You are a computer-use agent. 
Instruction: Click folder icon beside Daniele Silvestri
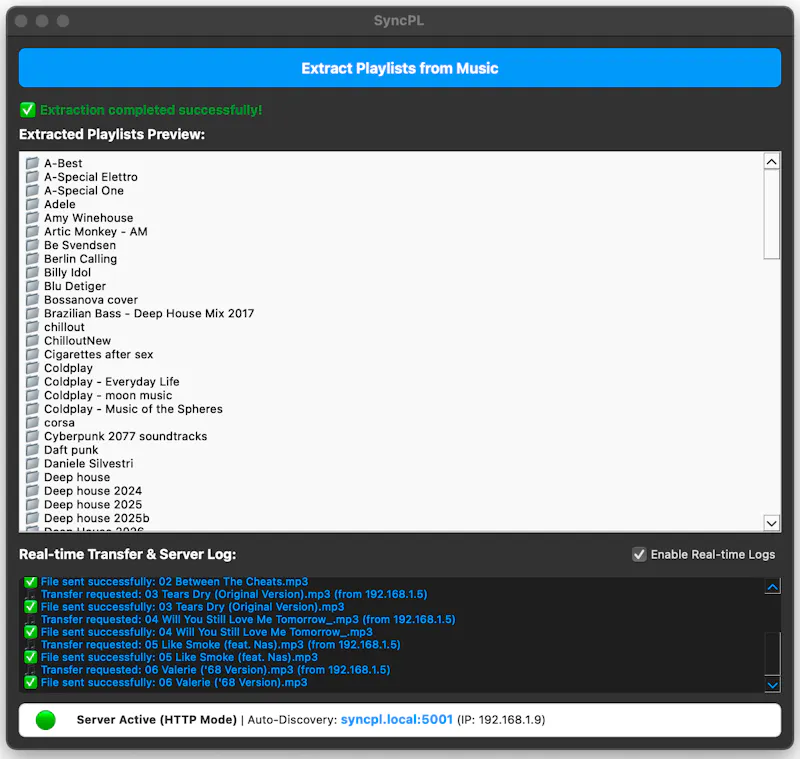coord(33,463)
